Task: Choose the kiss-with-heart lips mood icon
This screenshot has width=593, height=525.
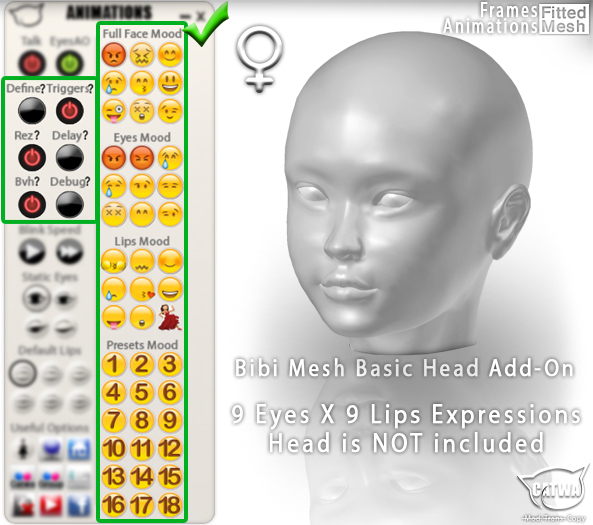Action: point(142,289)
